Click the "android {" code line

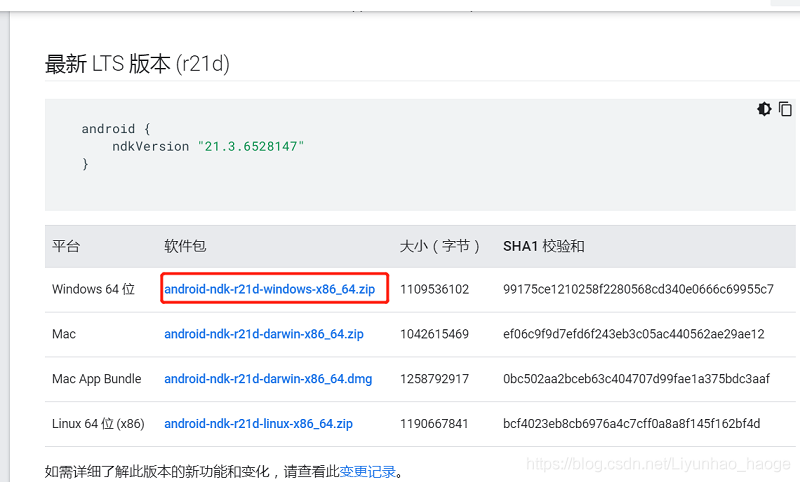tap(116, 129)
